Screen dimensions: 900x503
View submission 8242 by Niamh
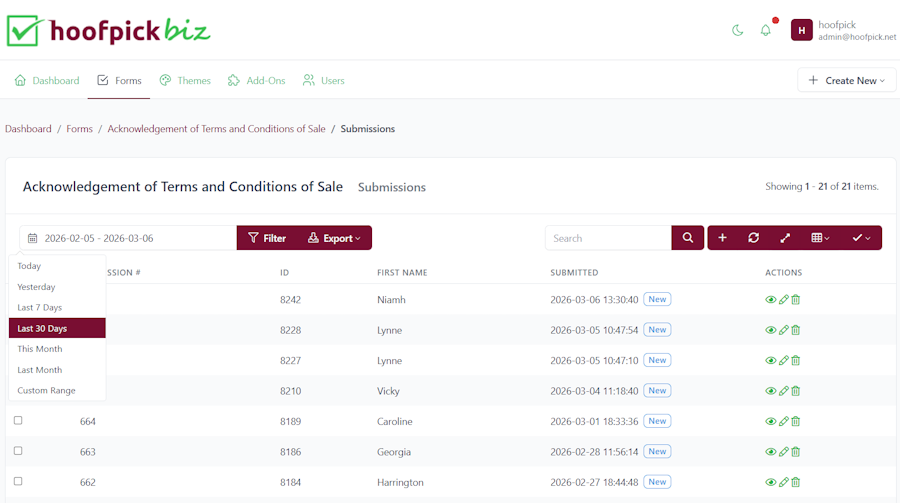coord(770,300)
